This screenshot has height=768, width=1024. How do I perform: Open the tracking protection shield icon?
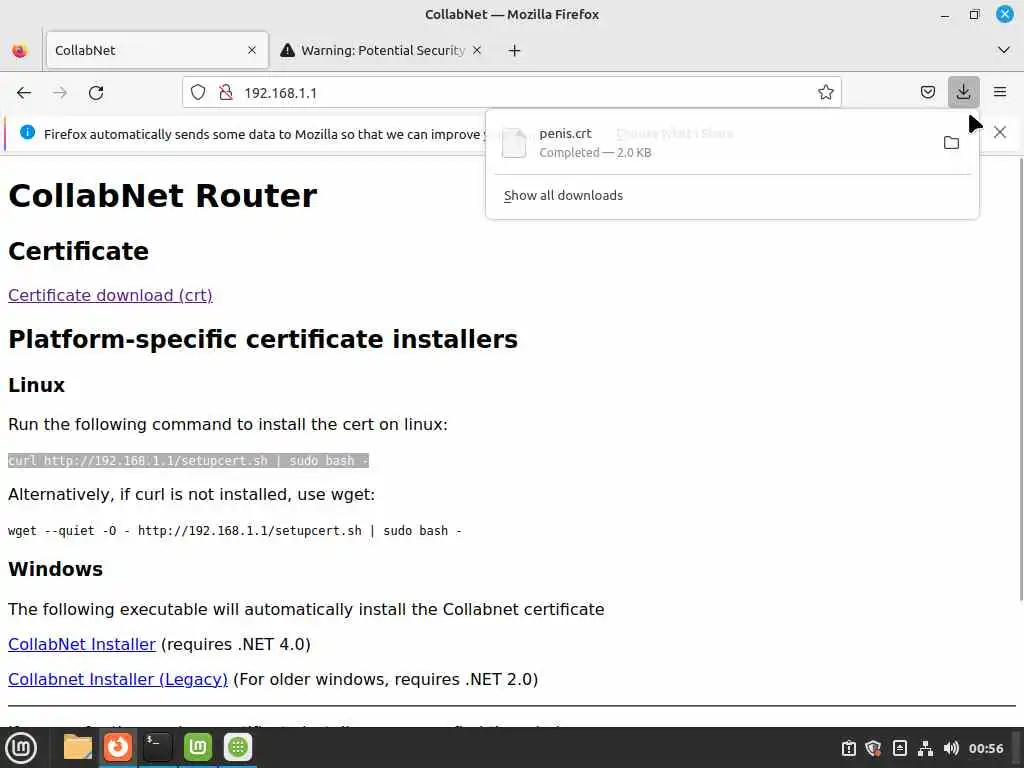pos(198,93)
